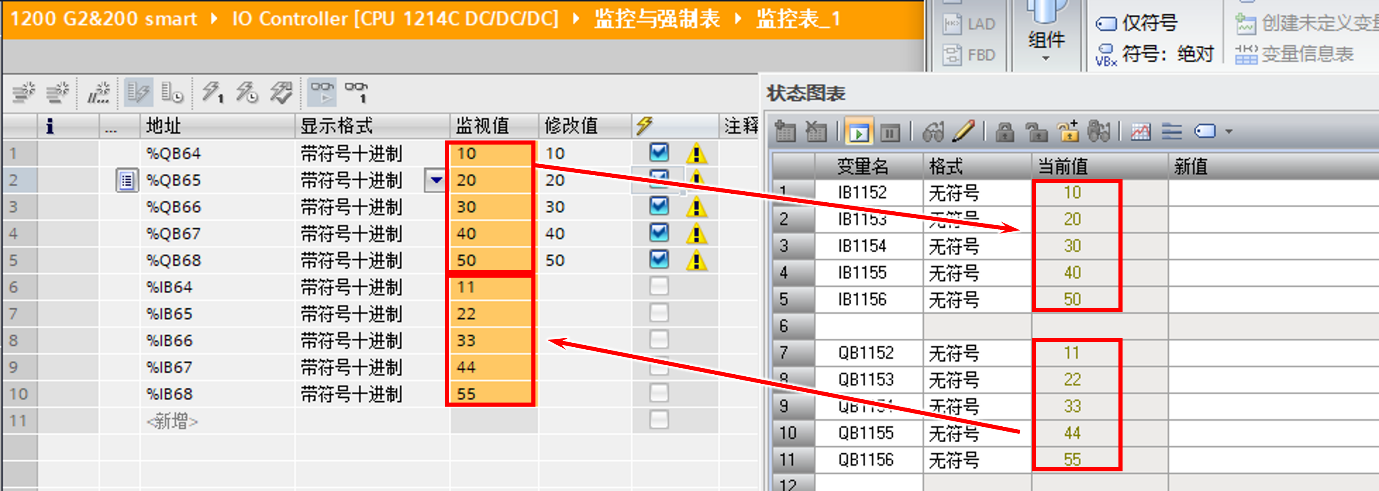Click the warning triangle in %QB68 row
Viewport: 1379px width, 491px height.
click(696, 261)
